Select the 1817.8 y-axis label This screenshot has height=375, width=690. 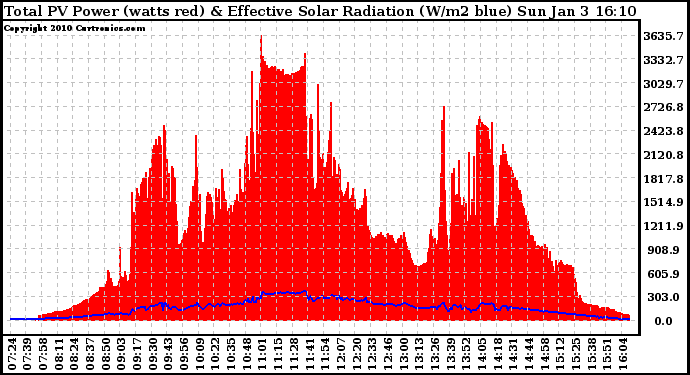[x=664, y=179]
